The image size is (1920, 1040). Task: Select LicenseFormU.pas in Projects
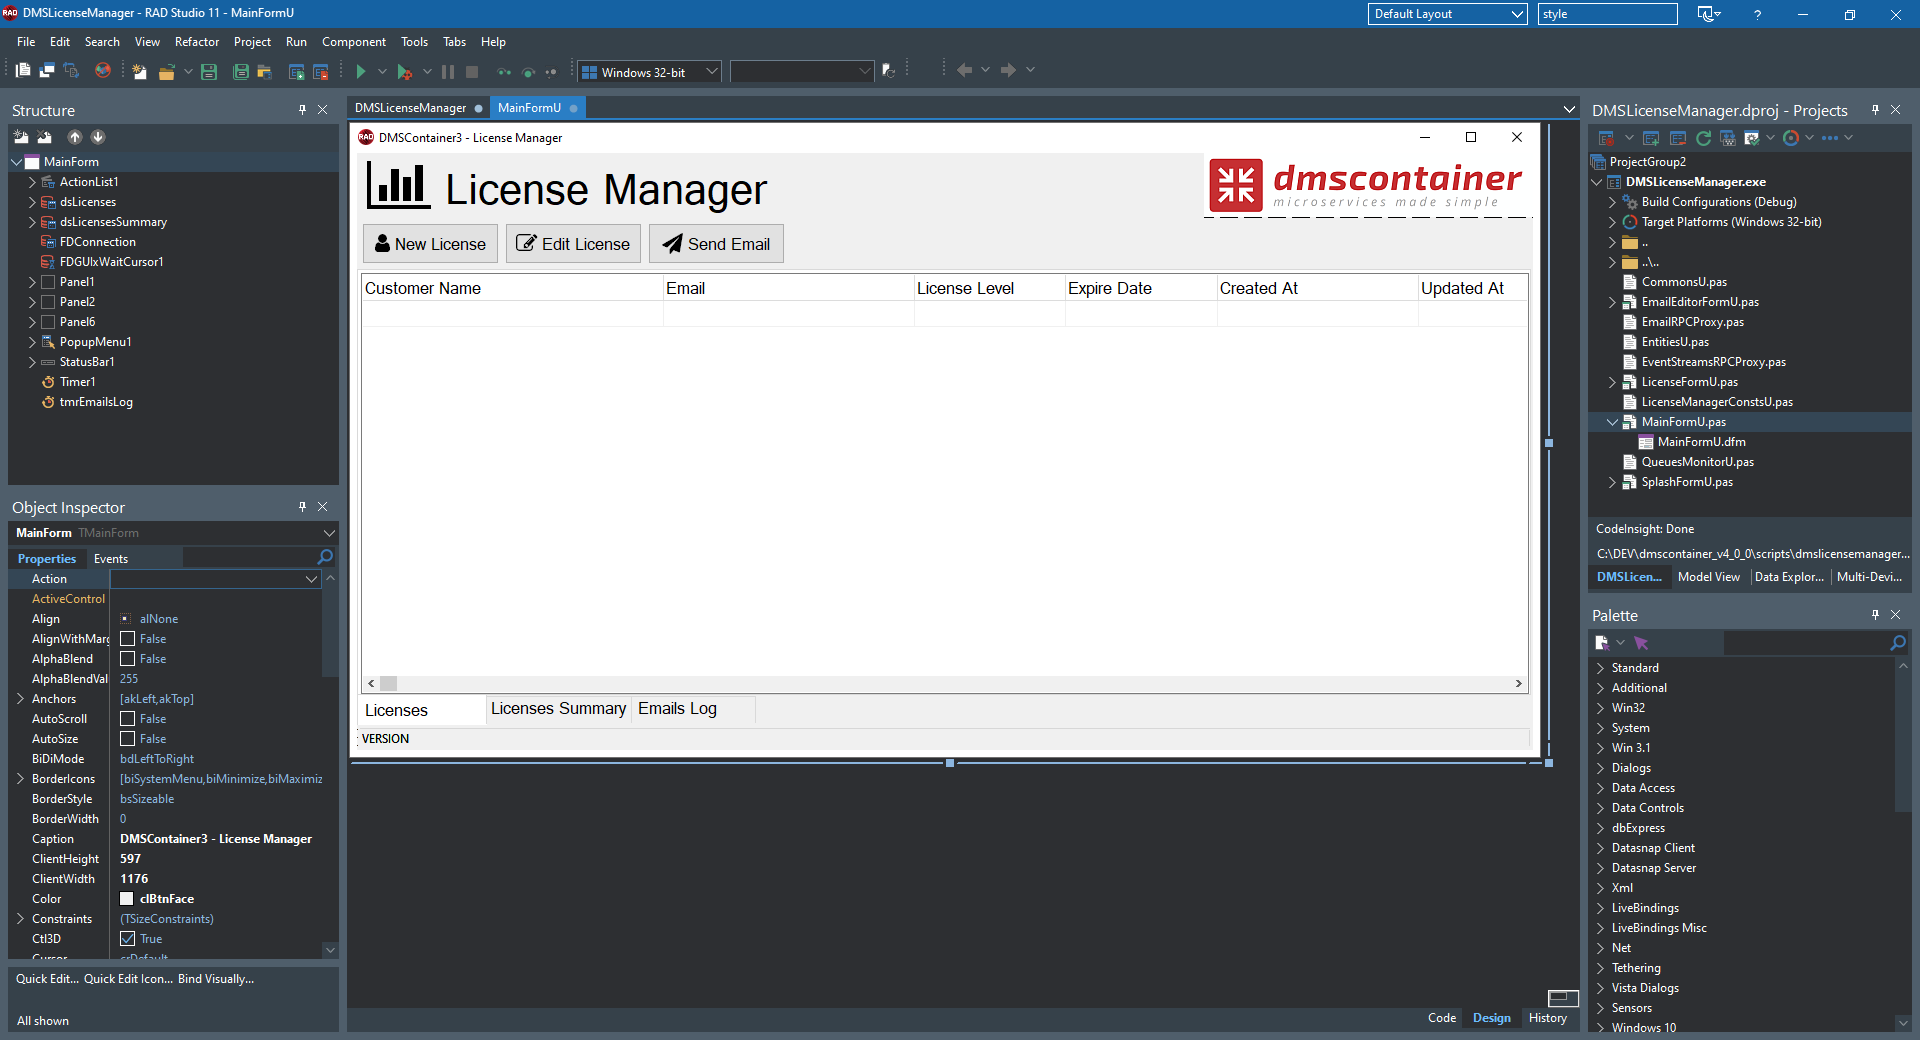point(1689,382)
